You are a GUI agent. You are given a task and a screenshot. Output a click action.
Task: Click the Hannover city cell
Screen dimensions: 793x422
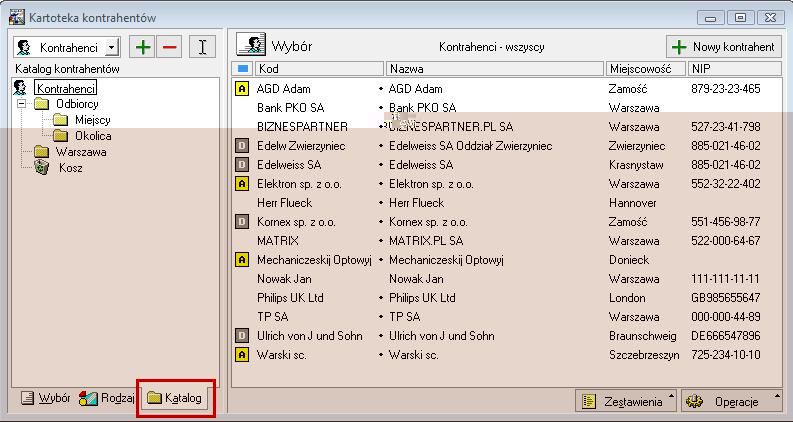point(633,203)
